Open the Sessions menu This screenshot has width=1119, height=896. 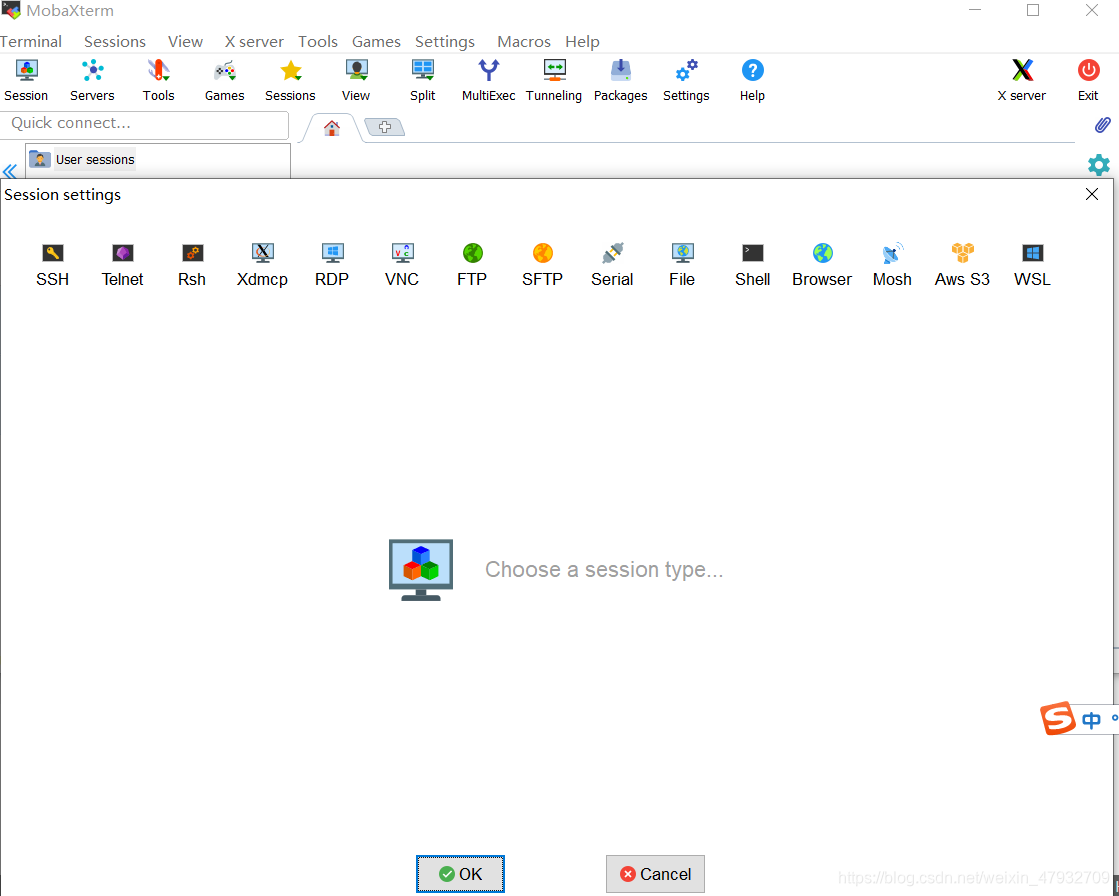(x=115, y=41)
